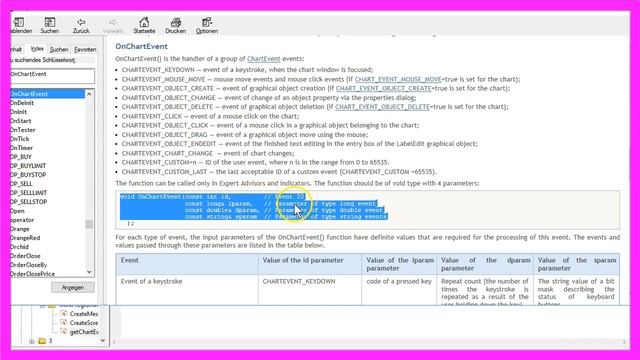The height and width of the screenshot is (360, 640).
Task: Select OP_SELLLIMIT in the index list
Action: 29,193
